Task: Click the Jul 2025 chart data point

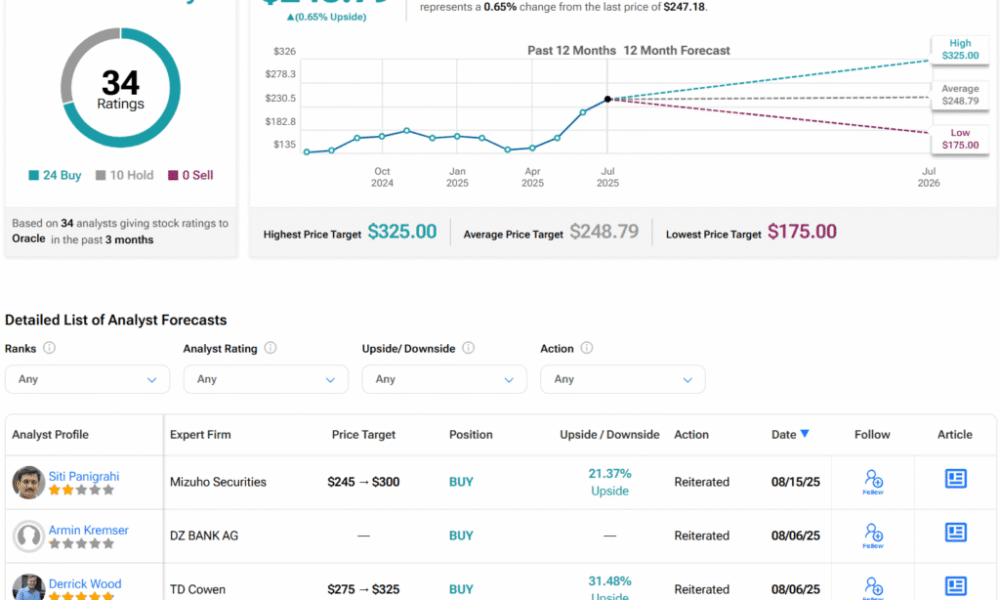Action: point(608,99)
